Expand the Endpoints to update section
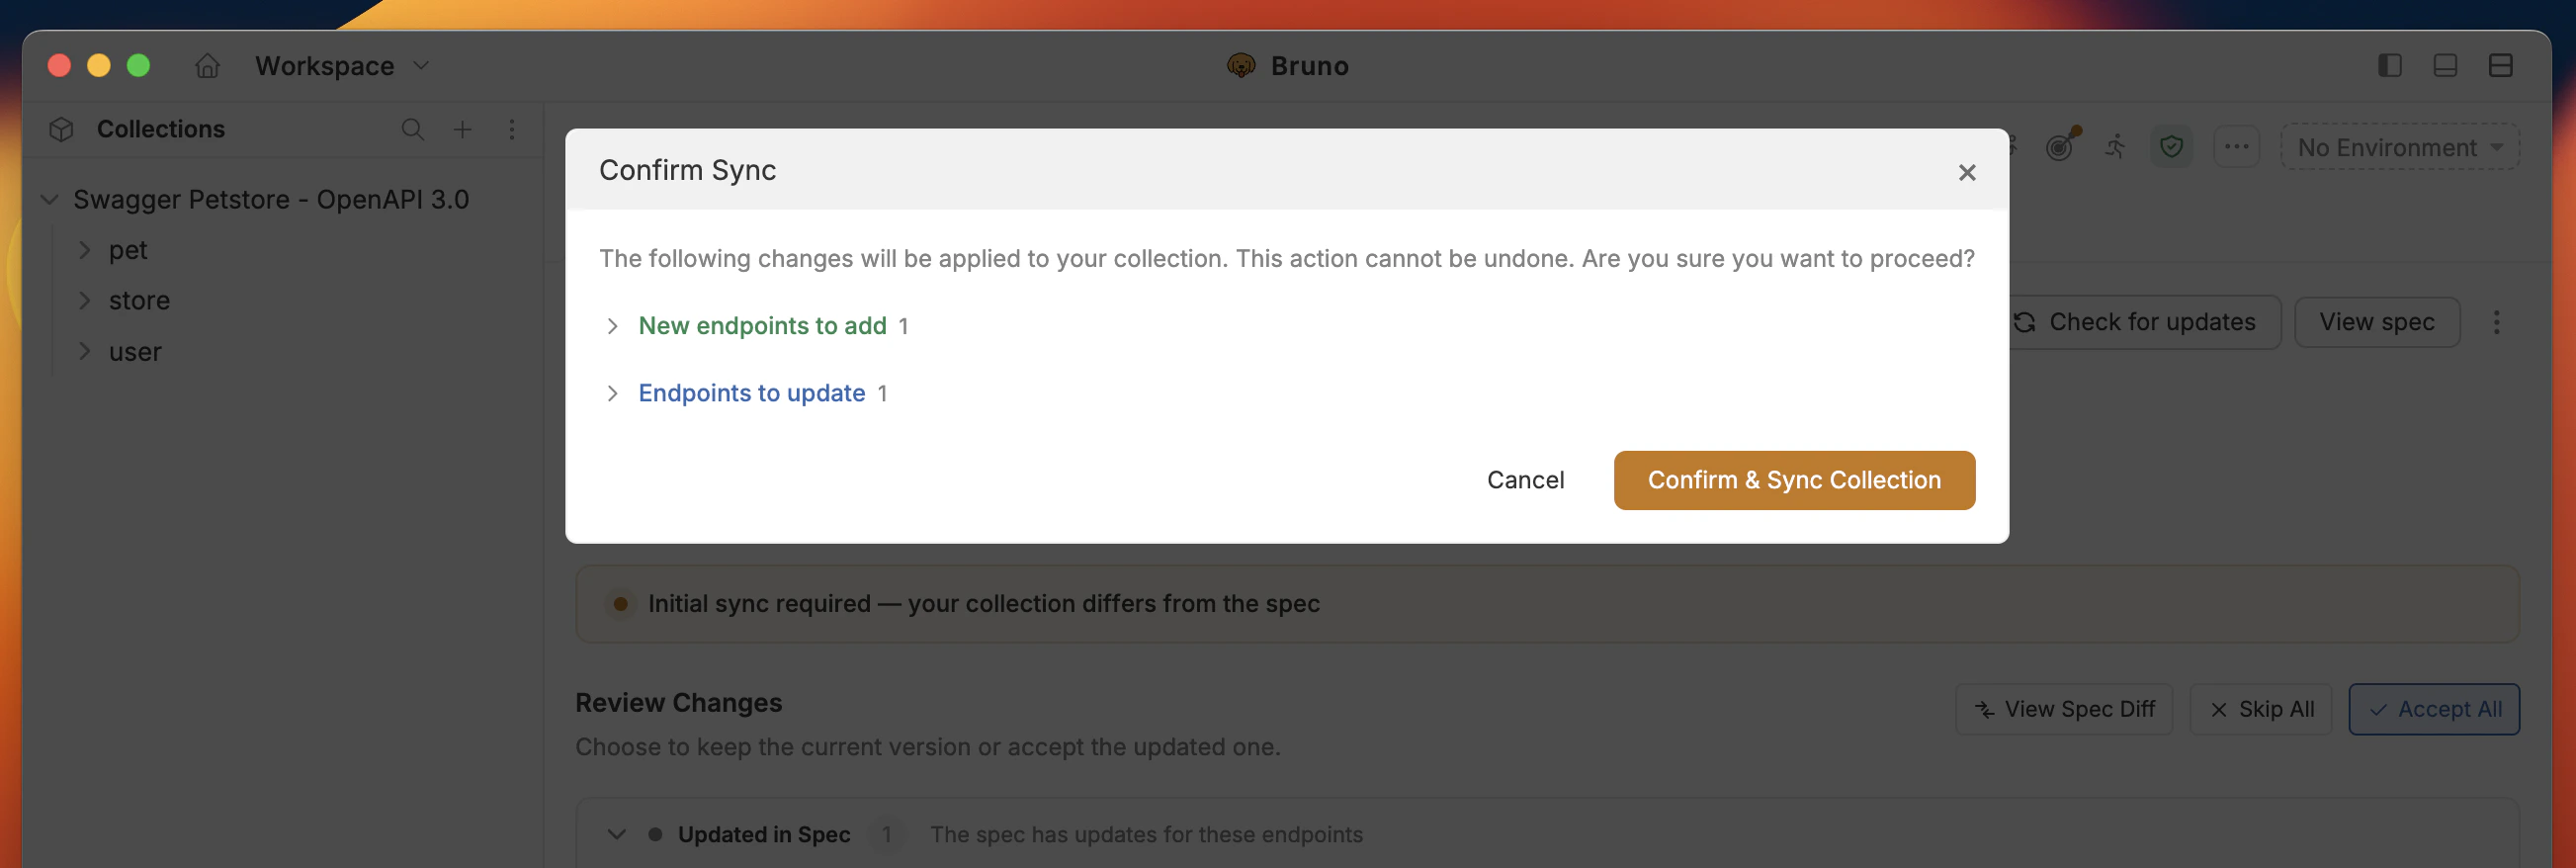The width and height of the screenshot is (2576, 868). (613, 393)
